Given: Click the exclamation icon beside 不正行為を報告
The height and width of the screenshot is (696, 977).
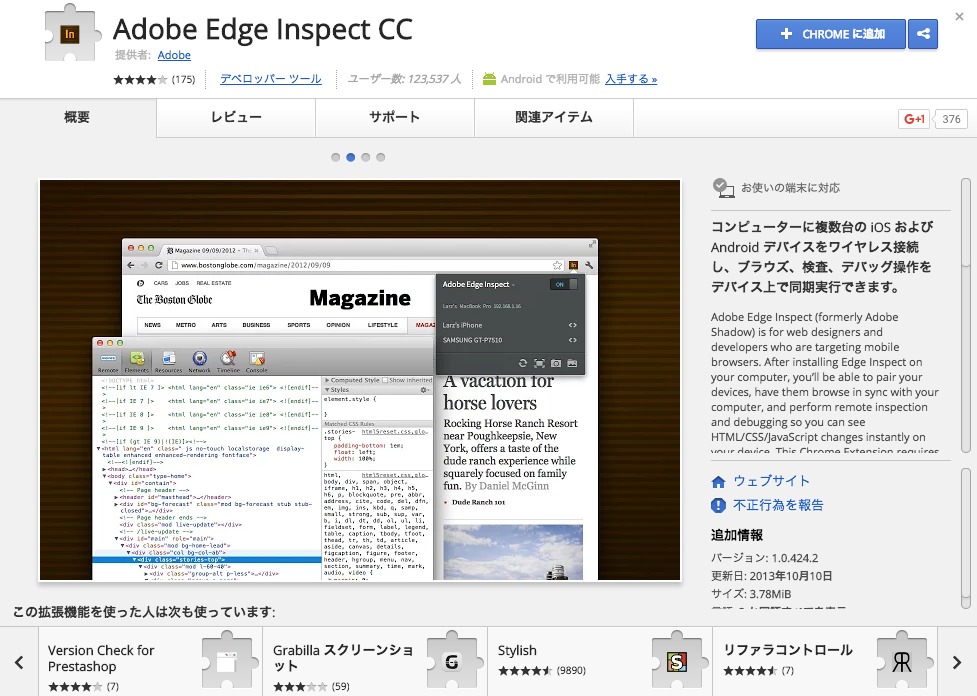Looking at the screenshot, I should tap(718, 505).
